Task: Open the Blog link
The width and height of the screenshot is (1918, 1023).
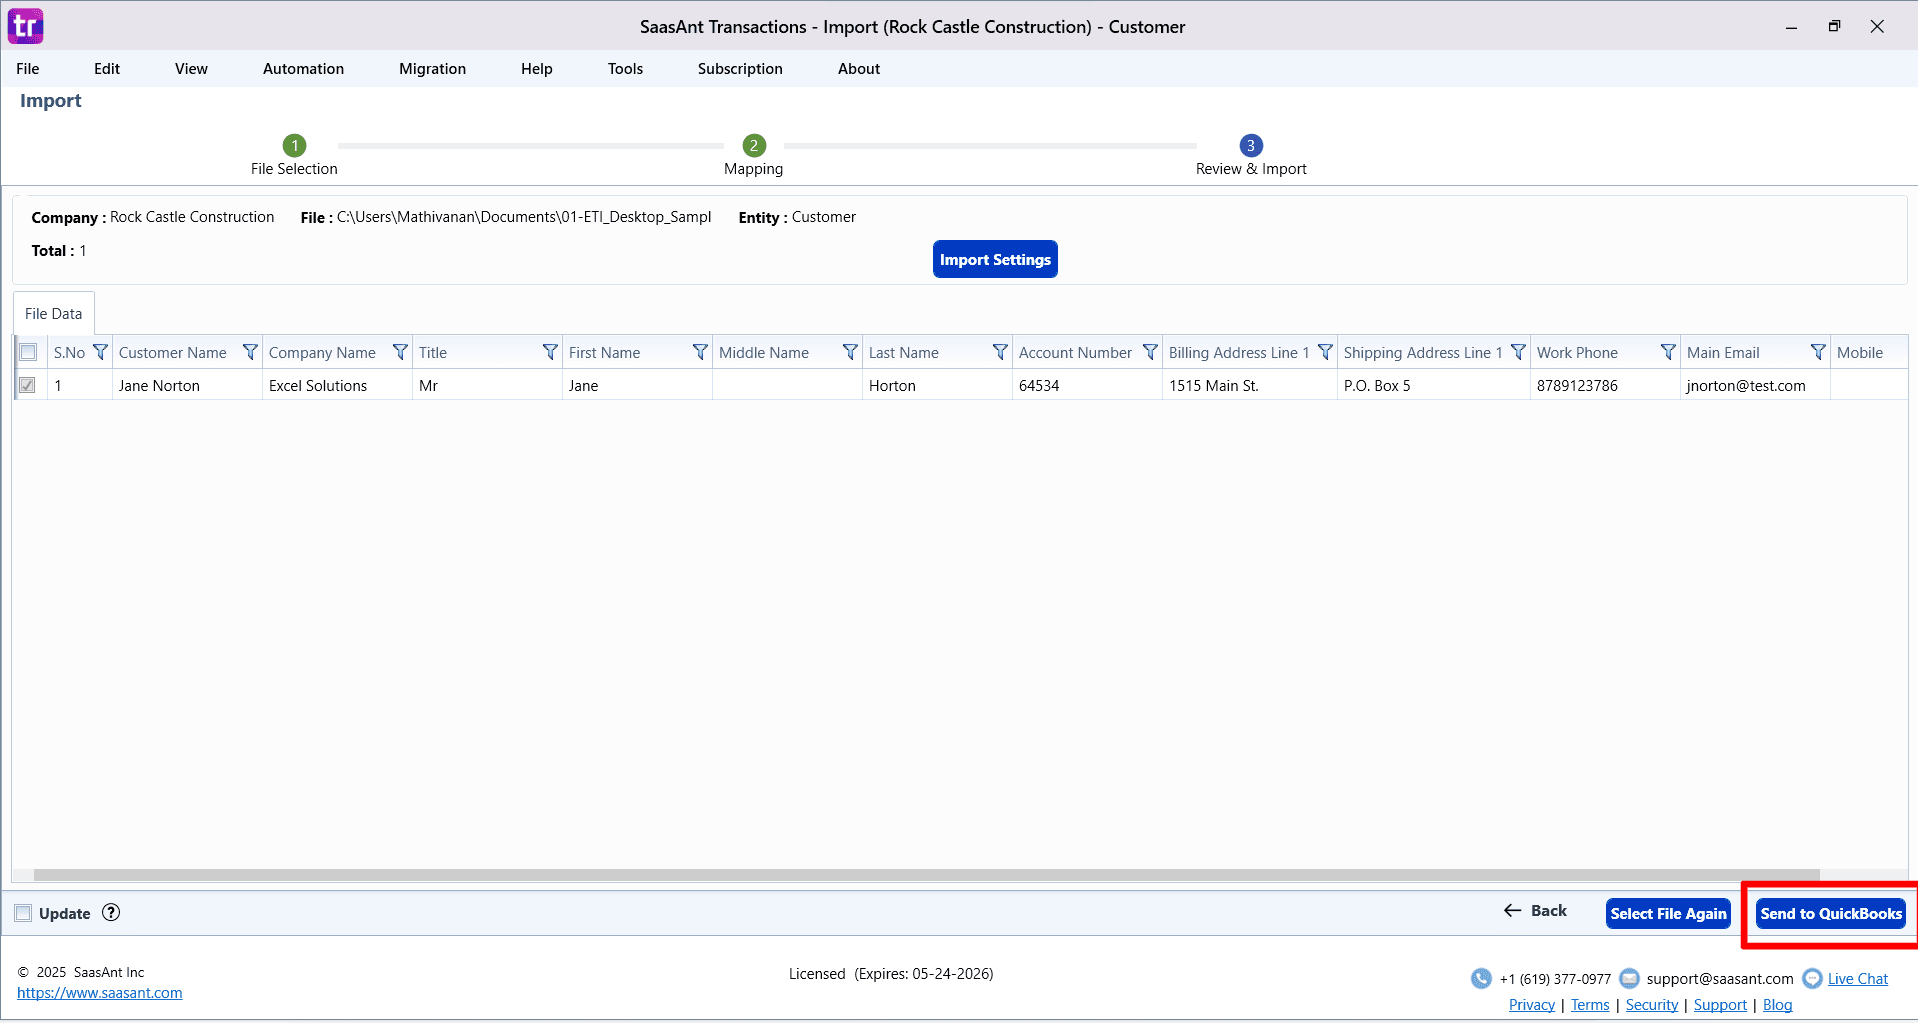Action: [1777, 1005]
